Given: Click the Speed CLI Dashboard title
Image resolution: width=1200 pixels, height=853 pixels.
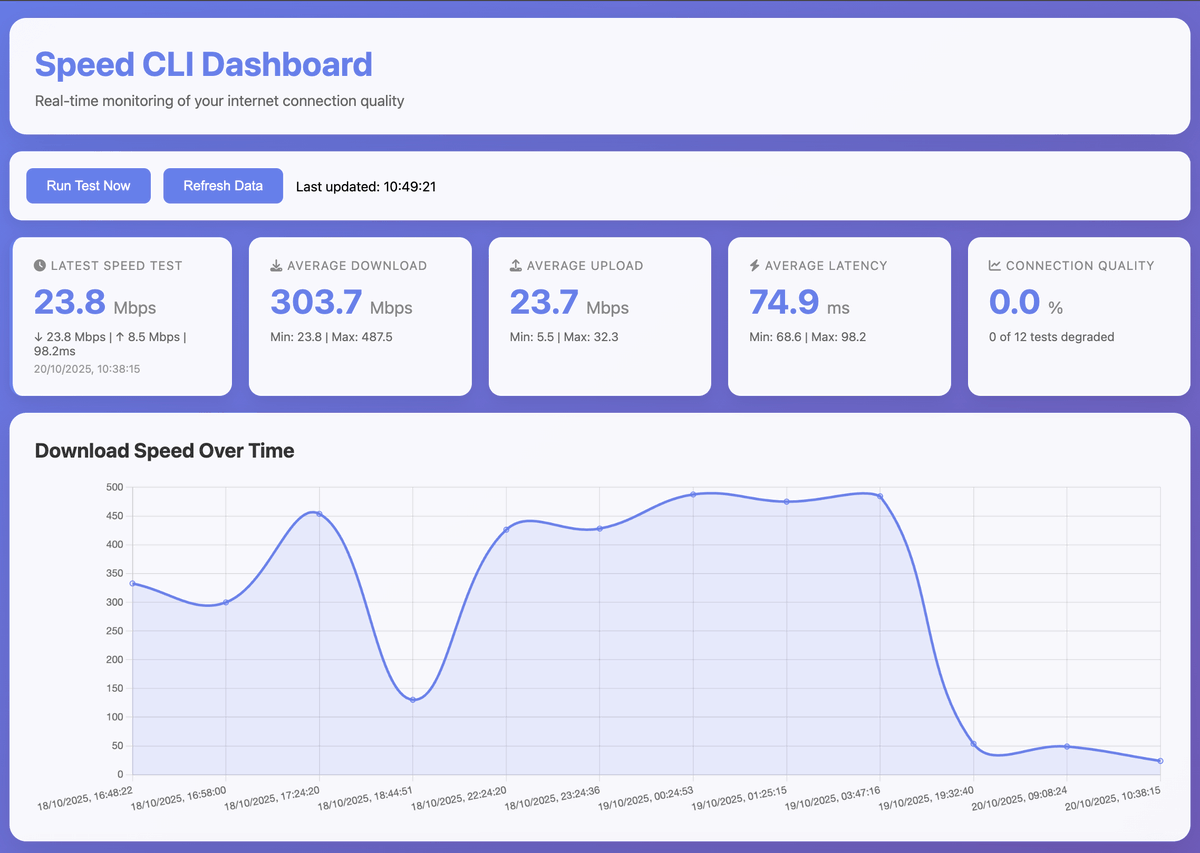Looking at the screenshot, I should coord(203,64).
